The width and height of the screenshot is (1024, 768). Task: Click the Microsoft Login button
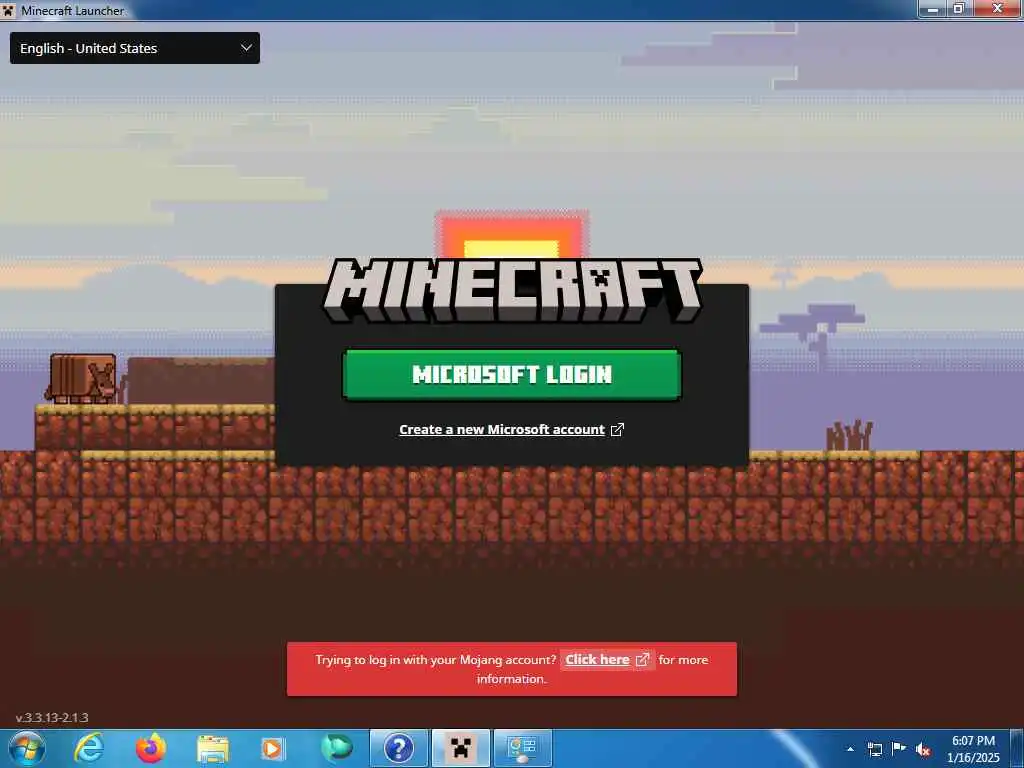512,374
